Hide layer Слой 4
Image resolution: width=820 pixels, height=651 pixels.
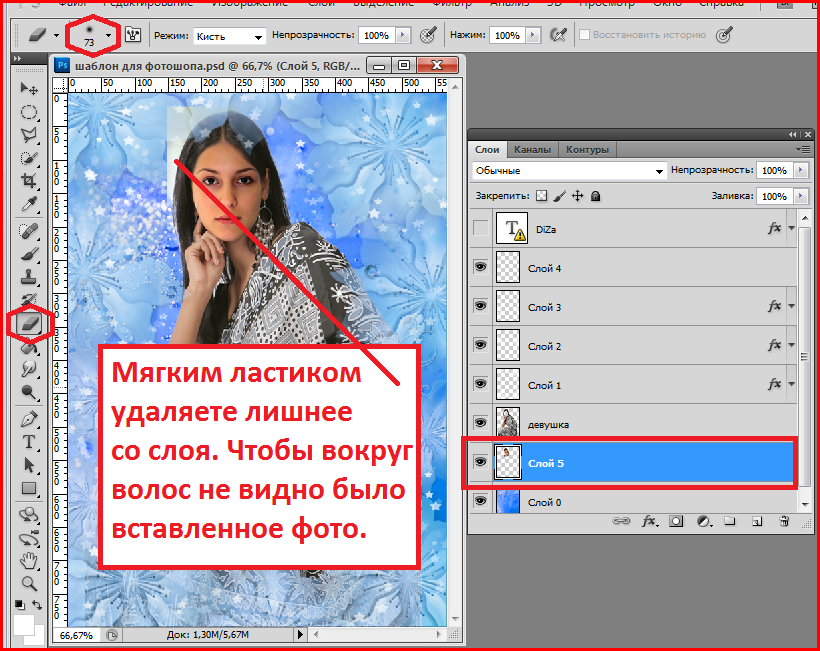(x=480, y=267)
